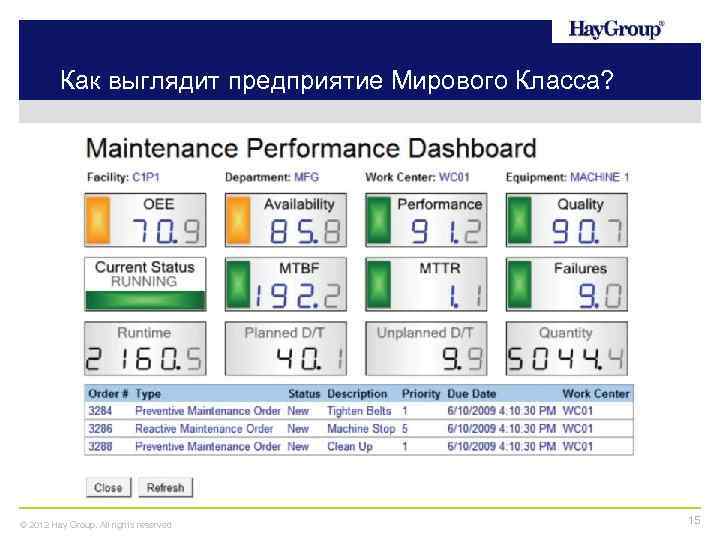Select the OEE value 70.9
Screen dimensions: 720x540
[x=166, y=231]
